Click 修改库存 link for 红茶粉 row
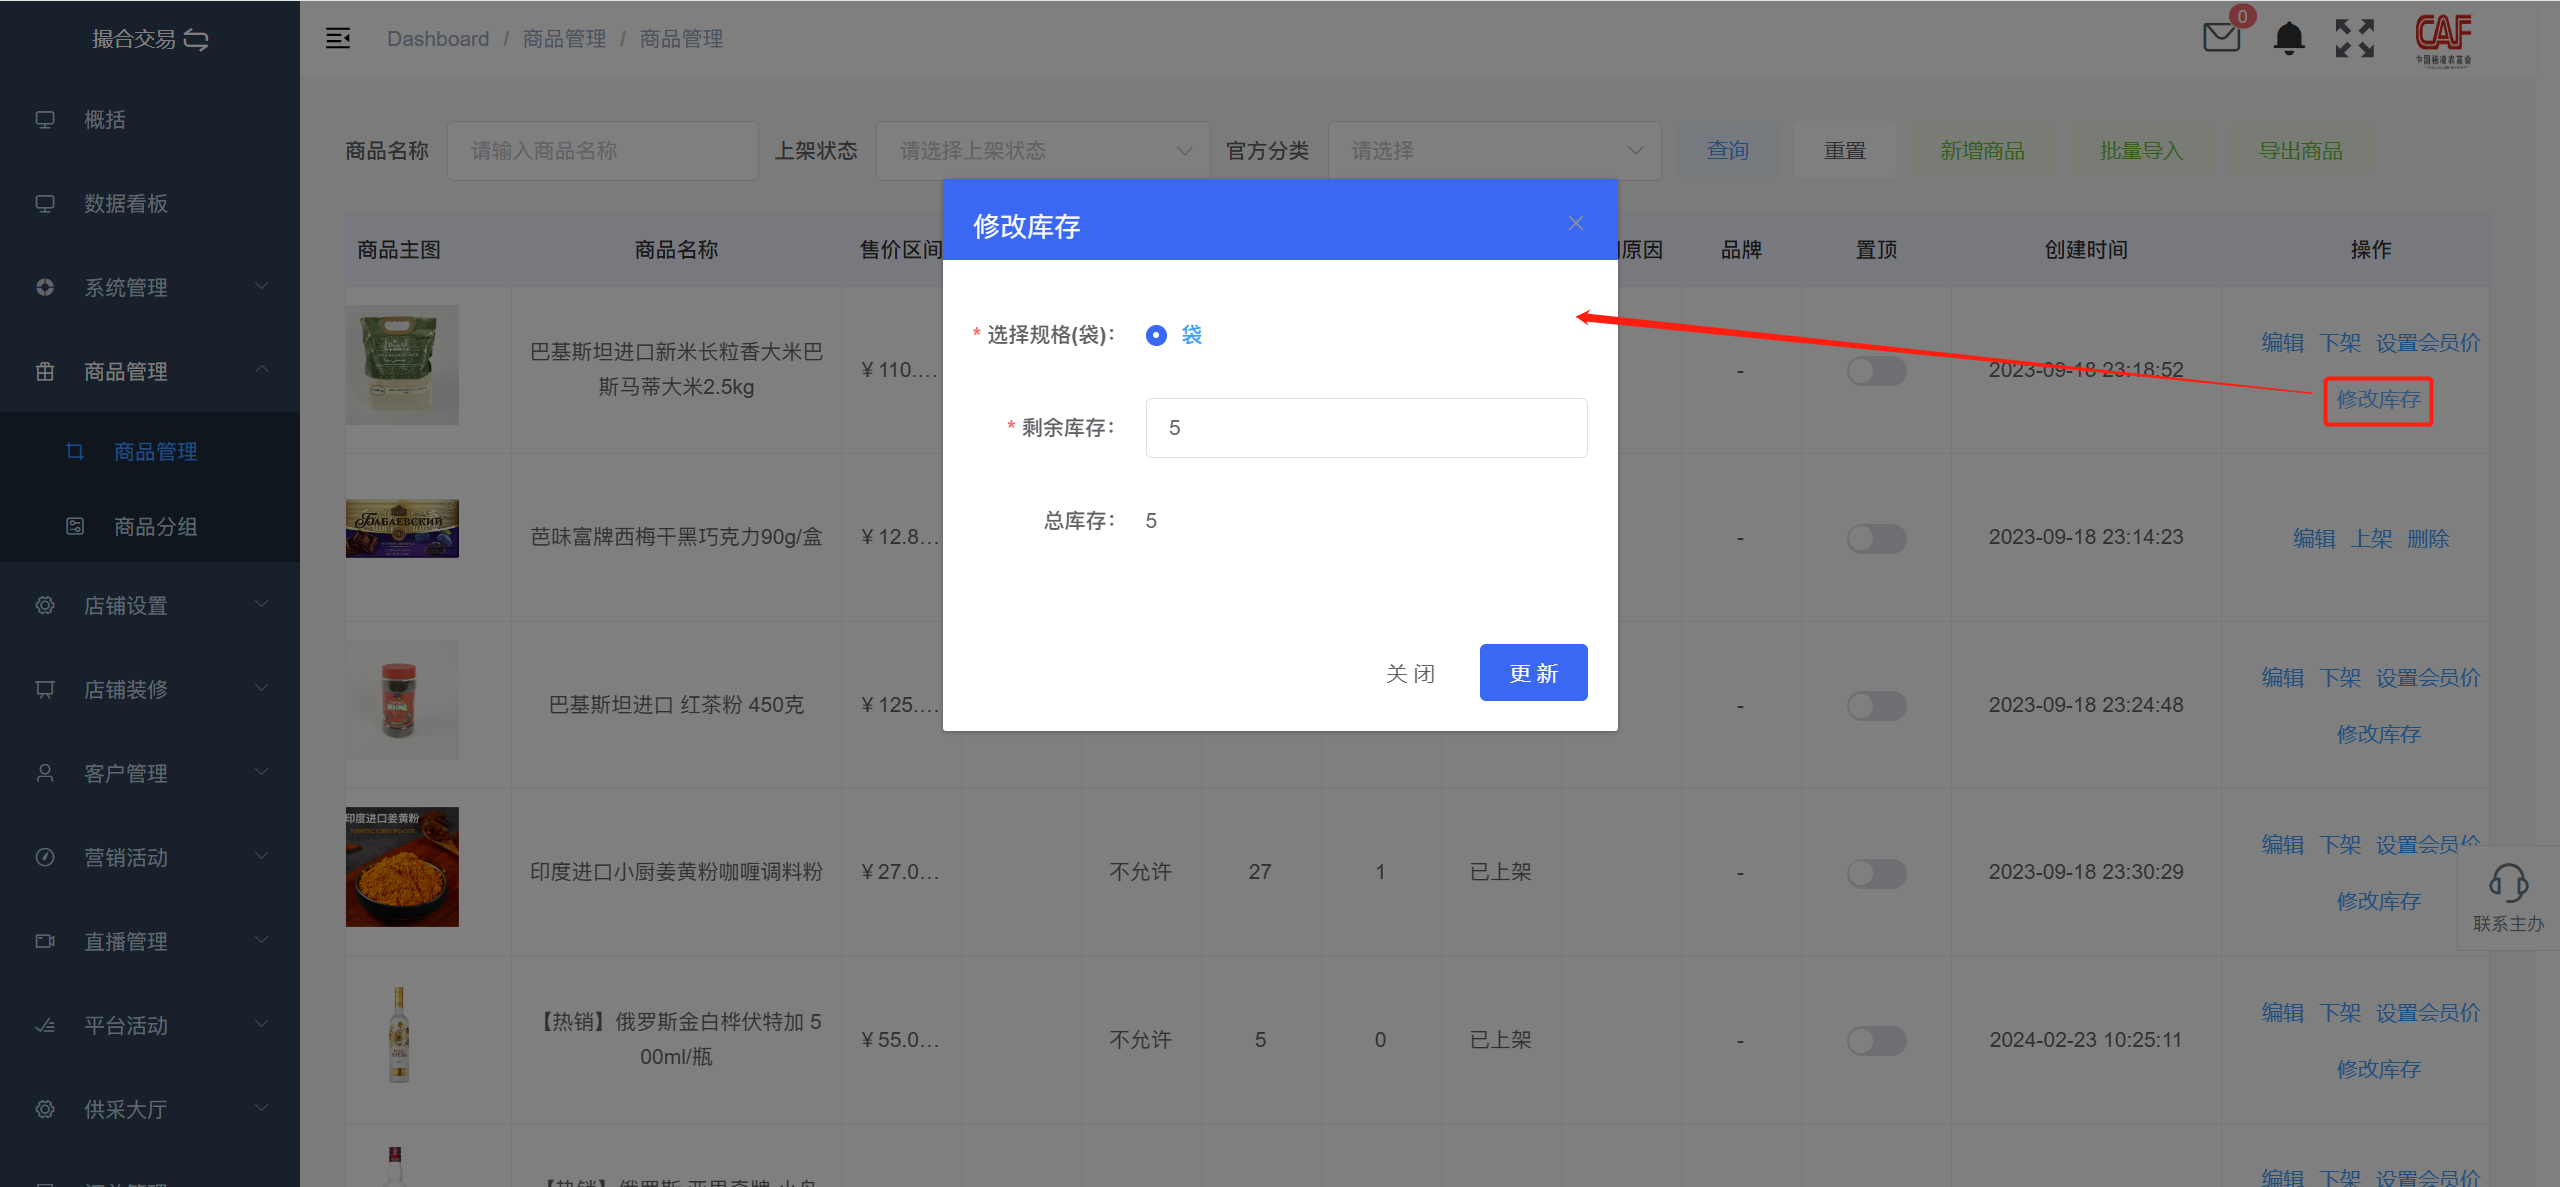 (2378, 734)
